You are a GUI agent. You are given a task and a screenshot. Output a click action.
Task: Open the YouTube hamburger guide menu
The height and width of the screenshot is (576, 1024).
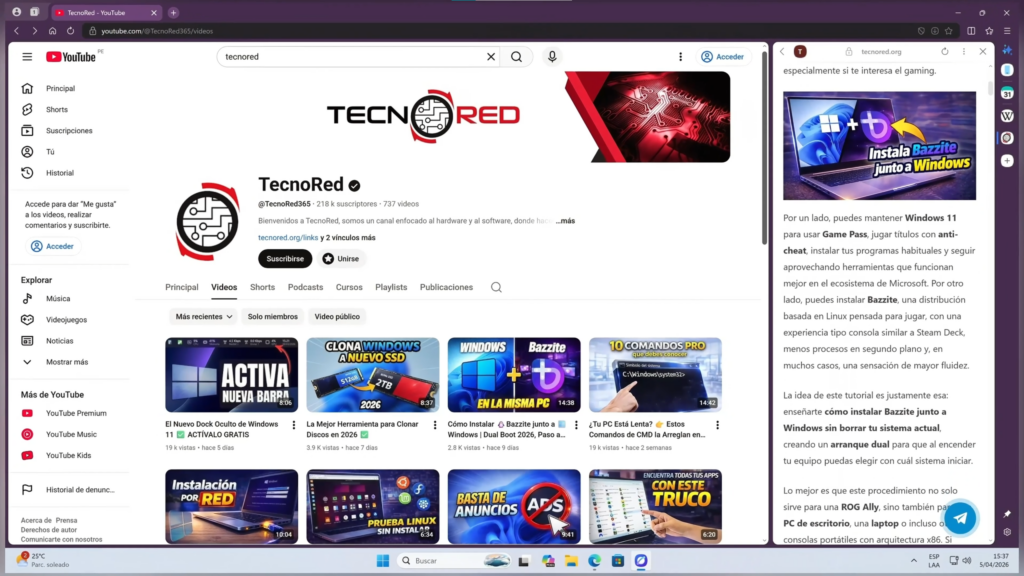pyautogui.click(x=27, y=57)
